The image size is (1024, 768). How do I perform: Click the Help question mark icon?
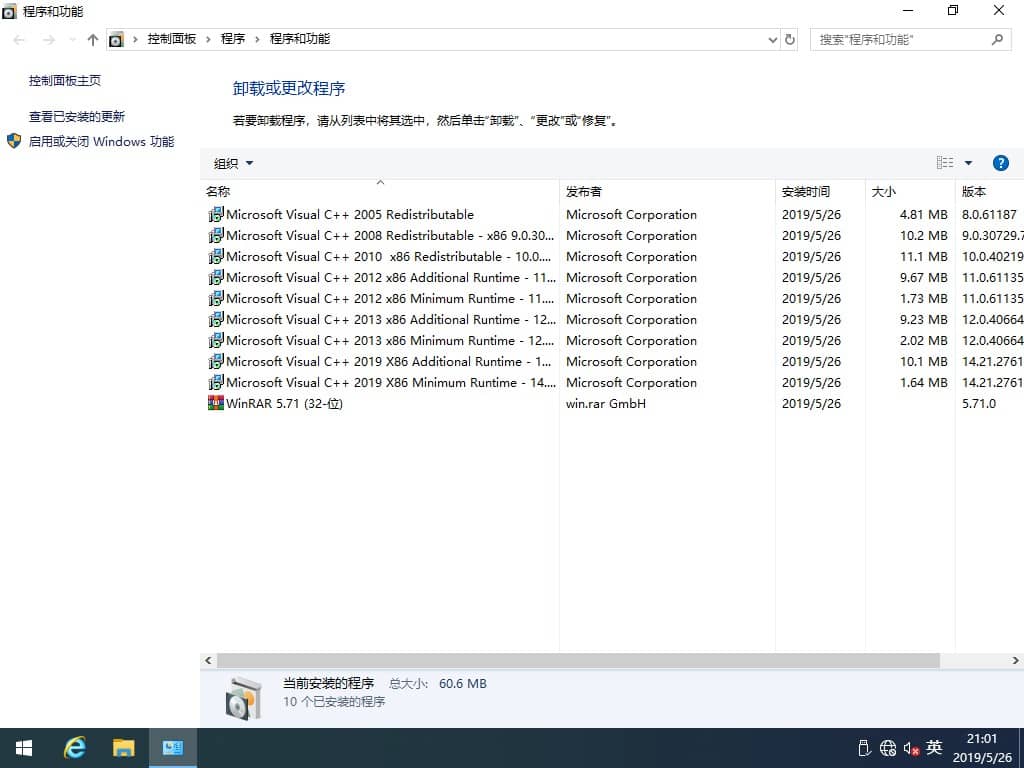click(x=1001, y=162)
